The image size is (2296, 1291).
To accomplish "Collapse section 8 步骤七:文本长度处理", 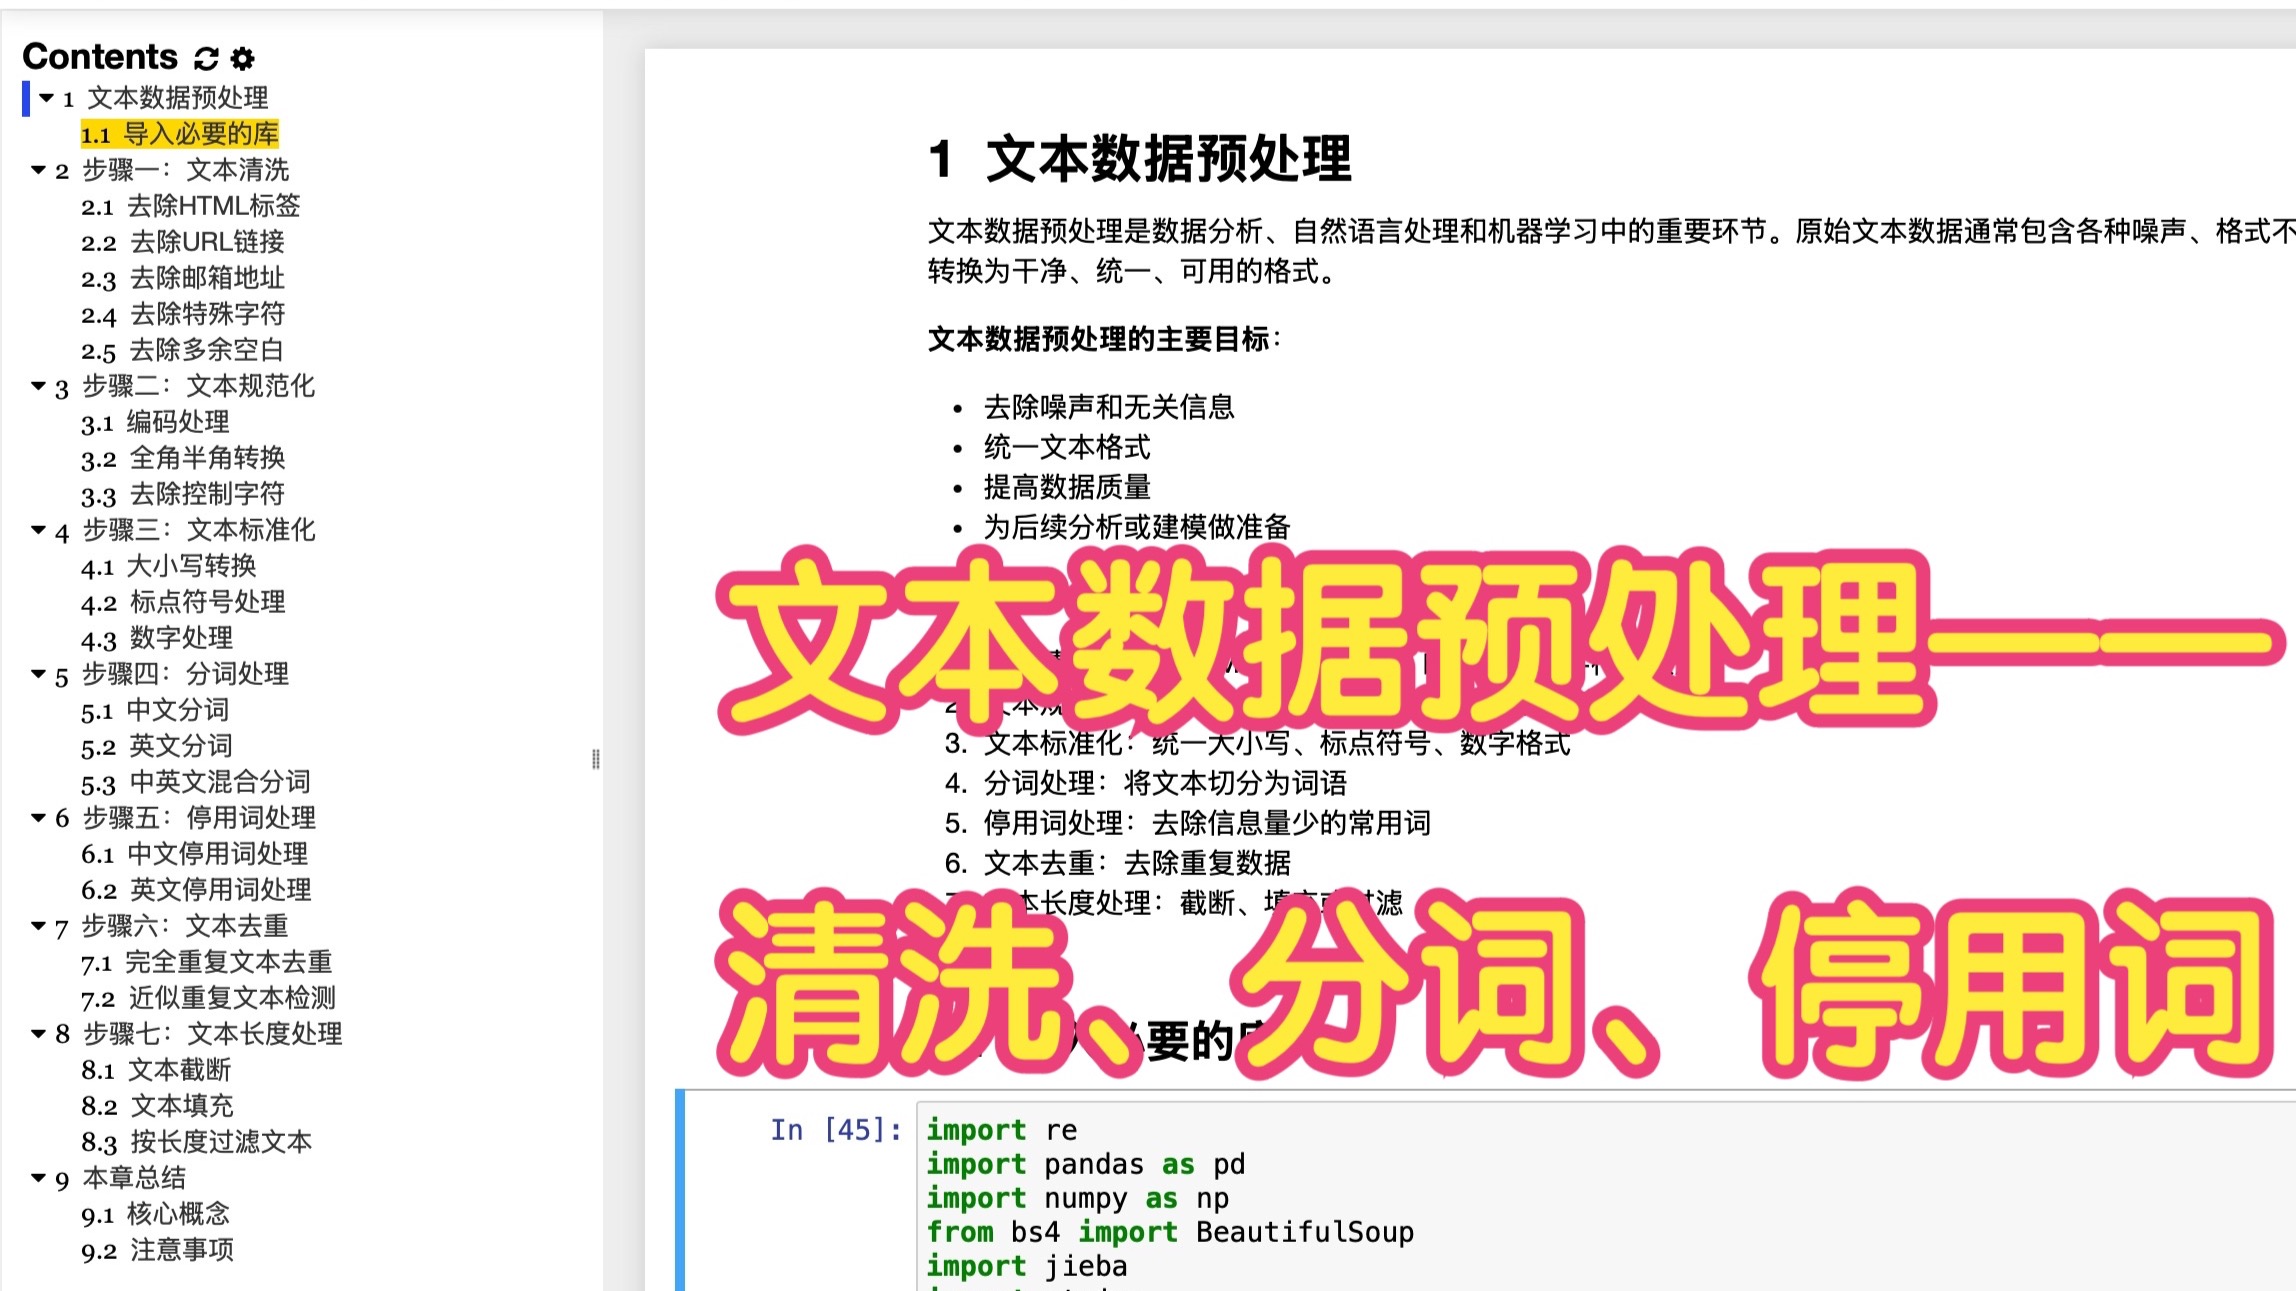I will pyautogui.click(x=38, y=1034).
